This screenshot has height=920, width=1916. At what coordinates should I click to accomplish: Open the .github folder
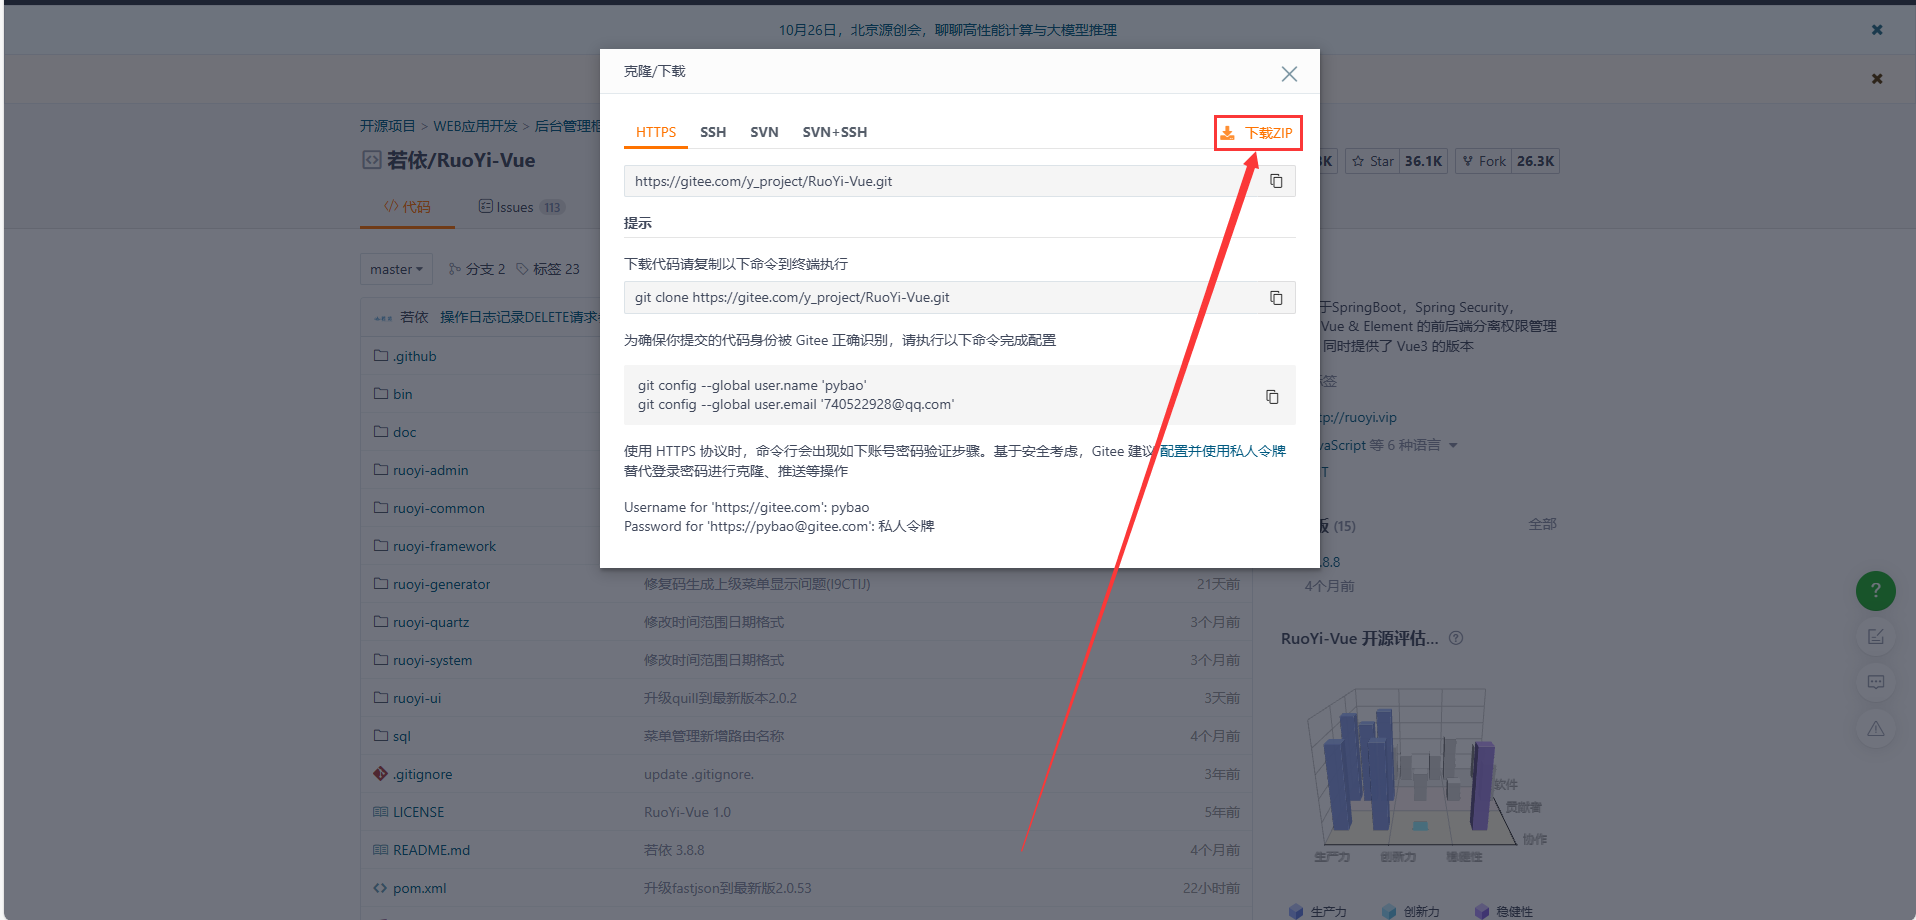tap(414, 356)
